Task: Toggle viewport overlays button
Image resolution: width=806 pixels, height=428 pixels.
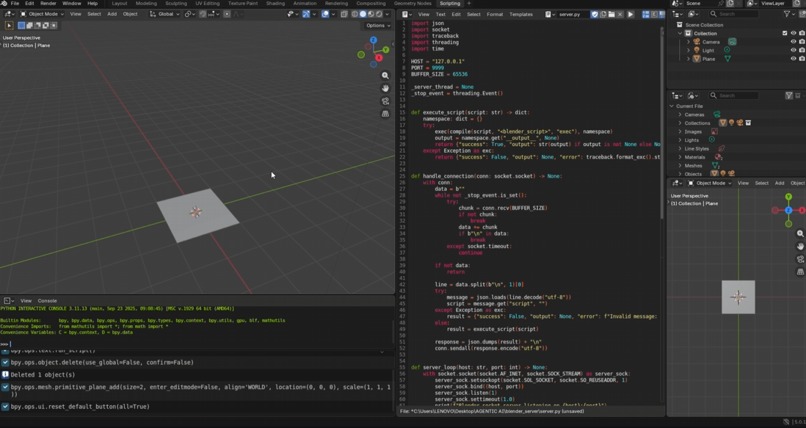Action: [x=325, y=14]
